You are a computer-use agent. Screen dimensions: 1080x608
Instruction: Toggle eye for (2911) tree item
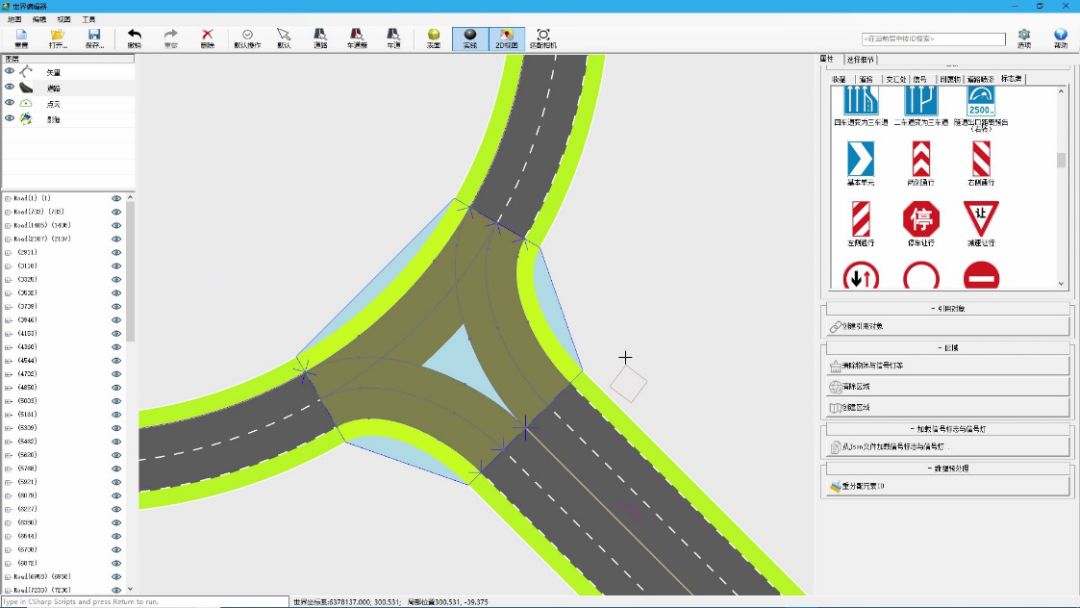[x=116, y=253]
